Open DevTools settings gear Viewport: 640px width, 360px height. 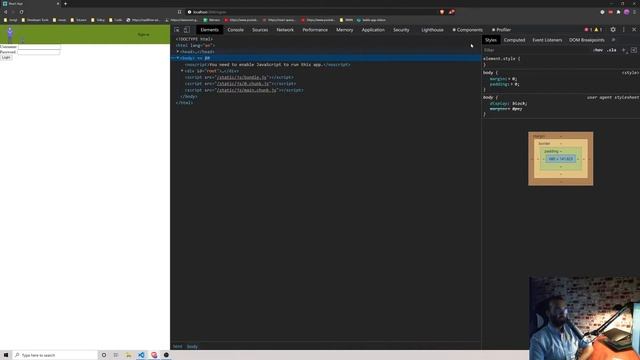pos(613,29)
